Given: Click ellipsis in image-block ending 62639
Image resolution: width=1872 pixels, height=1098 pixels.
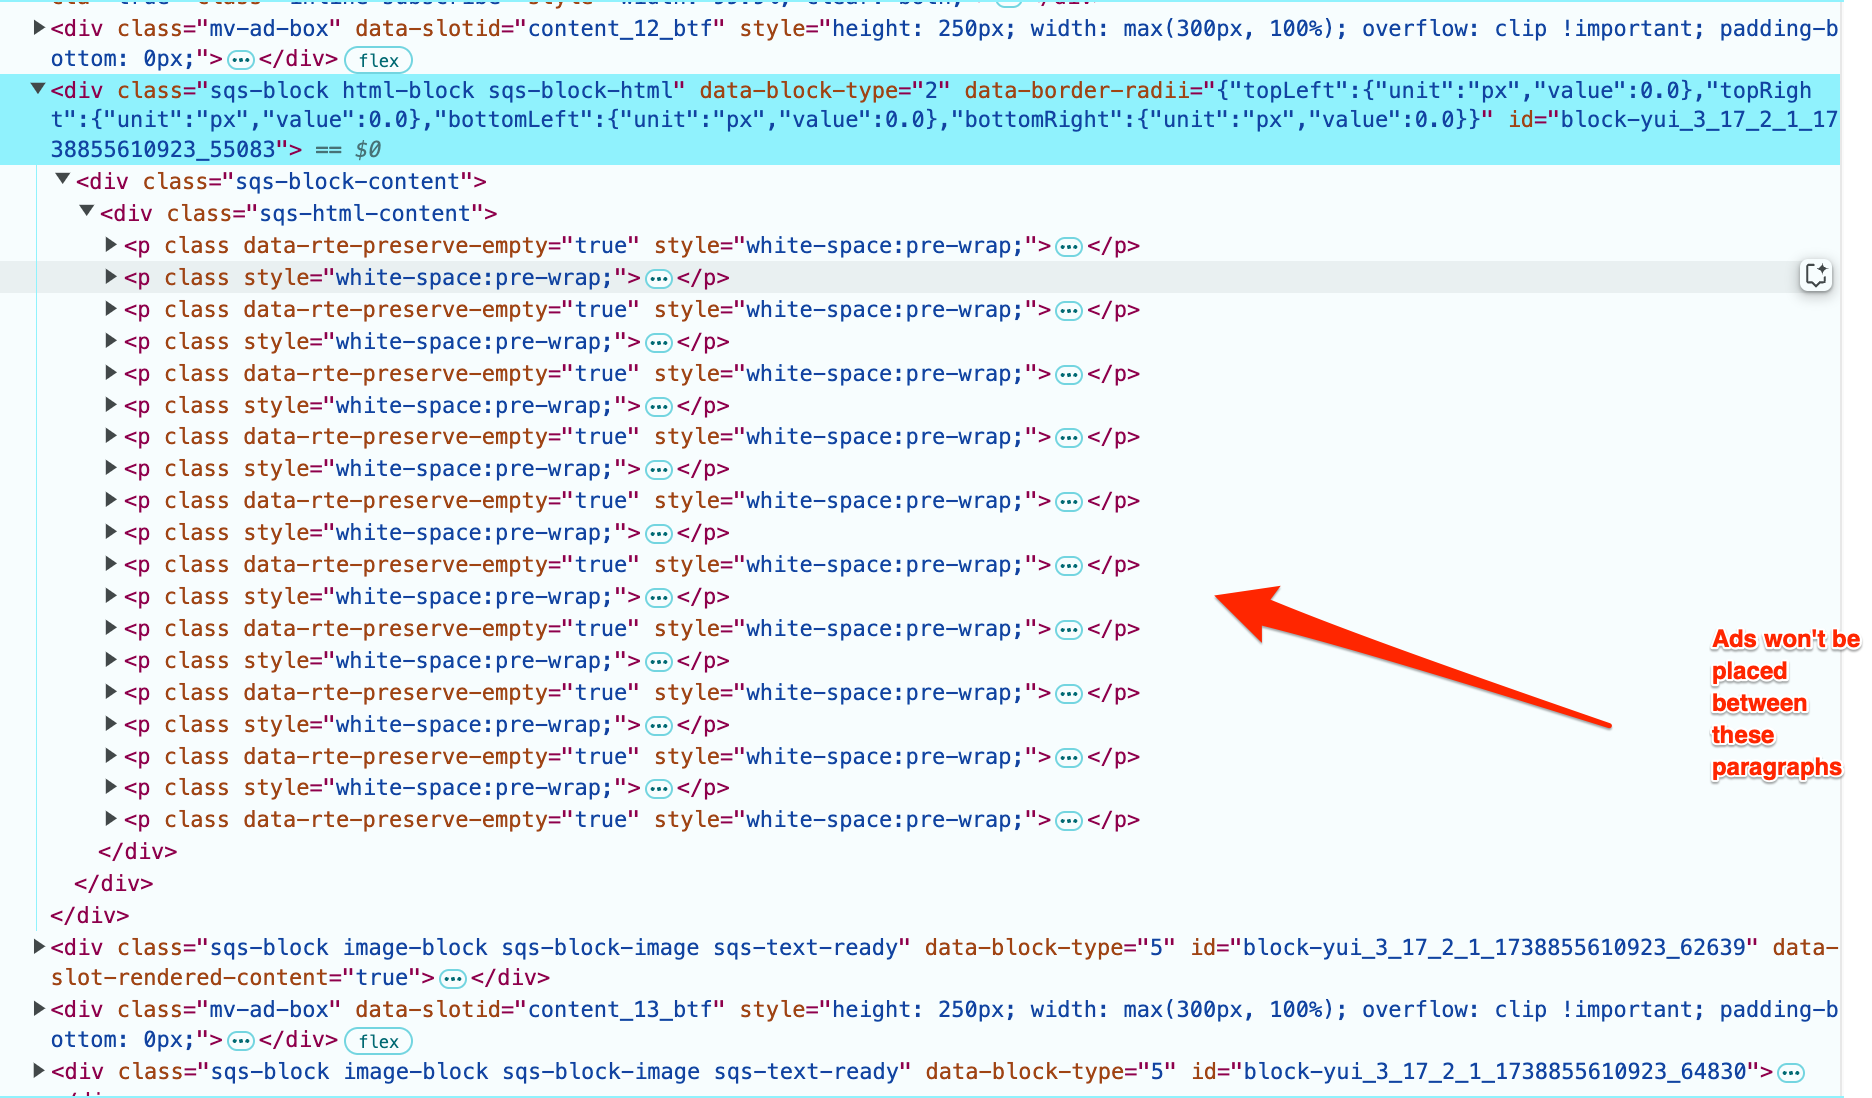Looking at the screenshot, I should 453,978.
